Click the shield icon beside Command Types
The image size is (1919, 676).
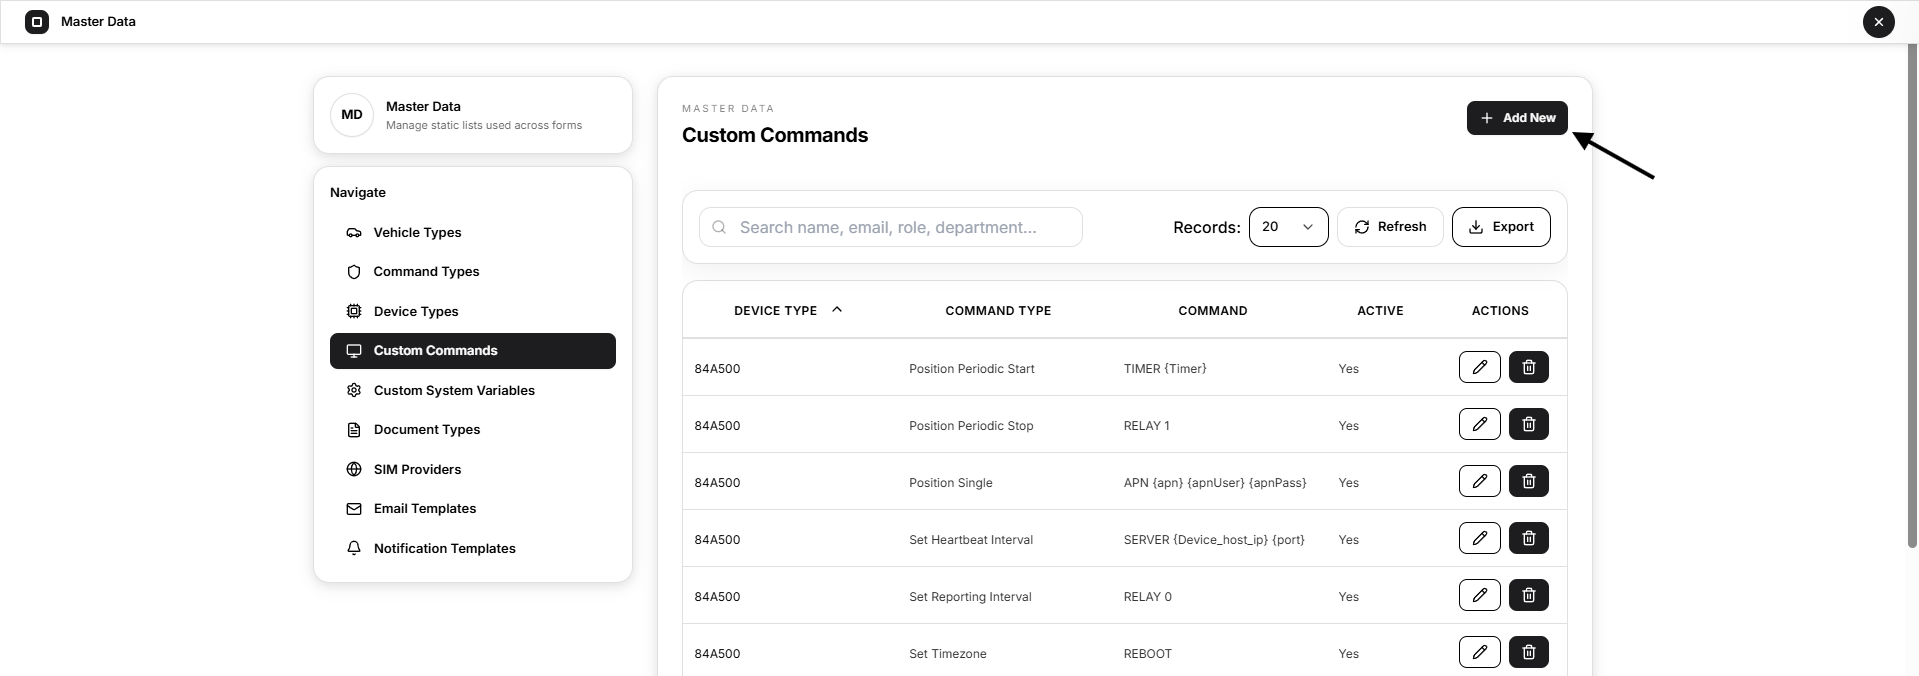(x=354, y=272)
